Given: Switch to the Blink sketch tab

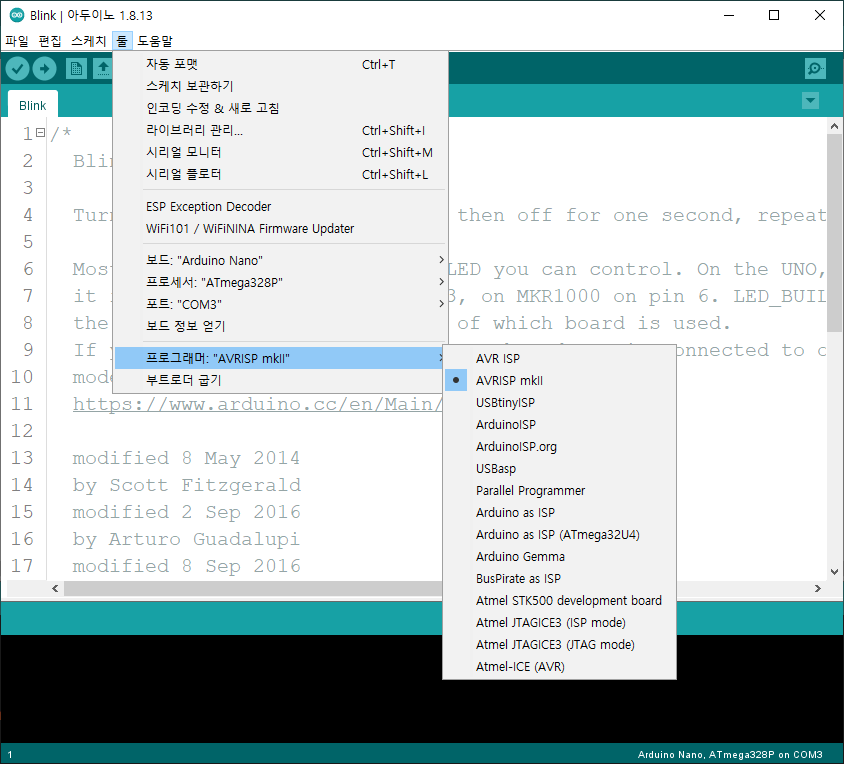Looking at the screenshot, I should coord(33,106).
